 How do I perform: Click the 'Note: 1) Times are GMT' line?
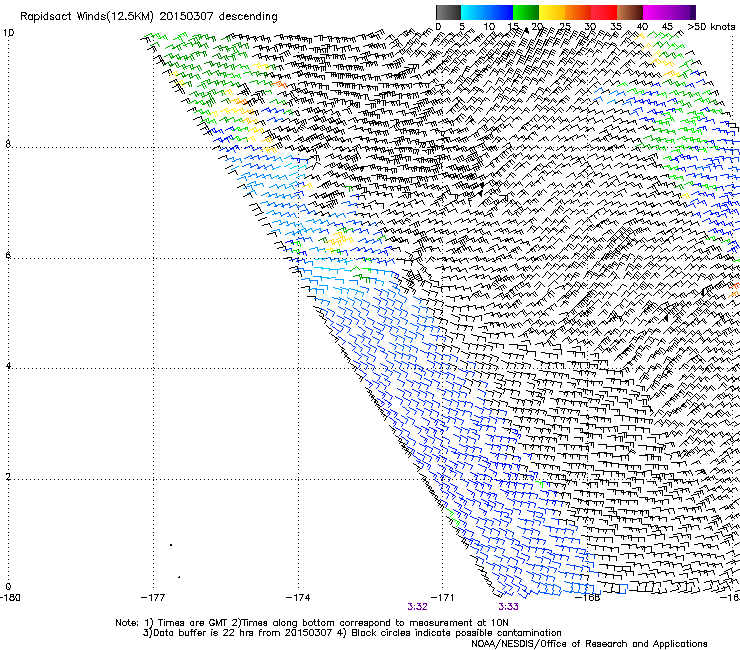312,623
